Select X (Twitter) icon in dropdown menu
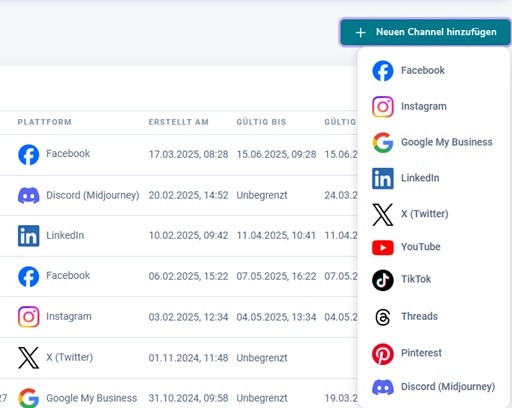This screenshot has width=512, height=408. click(x=383, y=214)
